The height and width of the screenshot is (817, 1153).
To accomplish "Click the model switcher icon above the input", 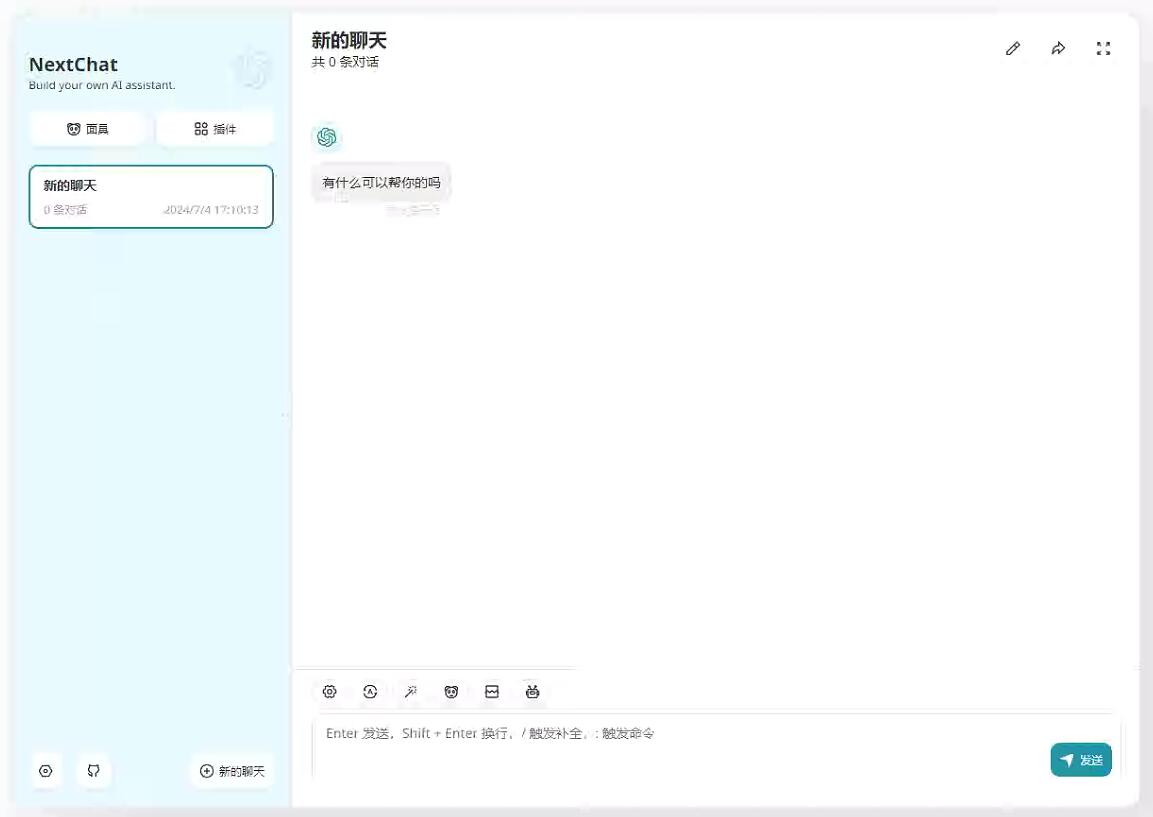I will pyautogui.click(x=370, y=691).
